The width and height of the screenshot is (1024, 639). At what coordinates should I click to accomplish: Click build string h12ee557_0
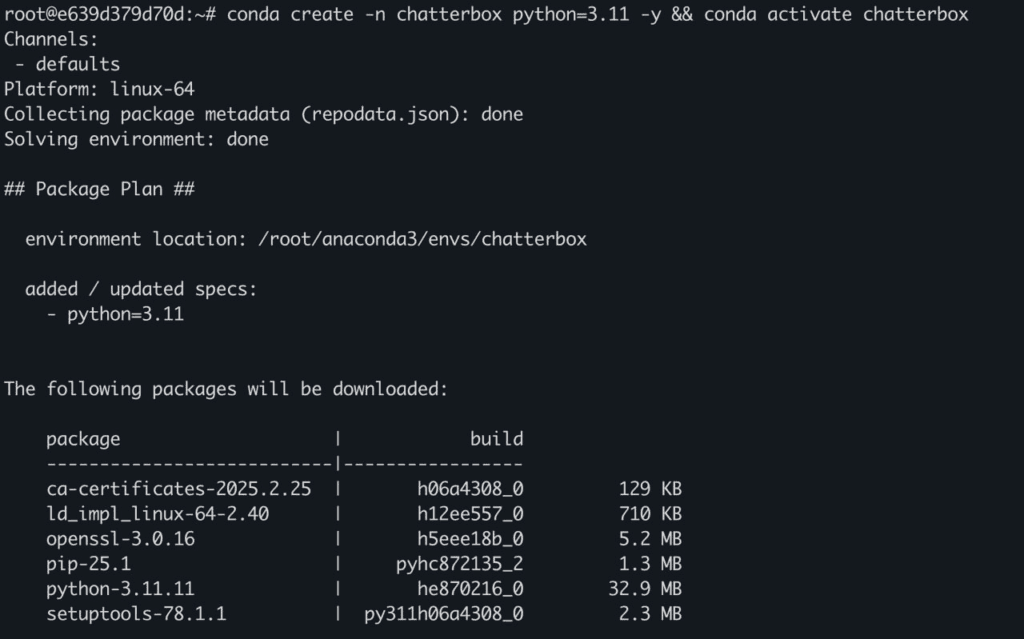pos(470,514)
